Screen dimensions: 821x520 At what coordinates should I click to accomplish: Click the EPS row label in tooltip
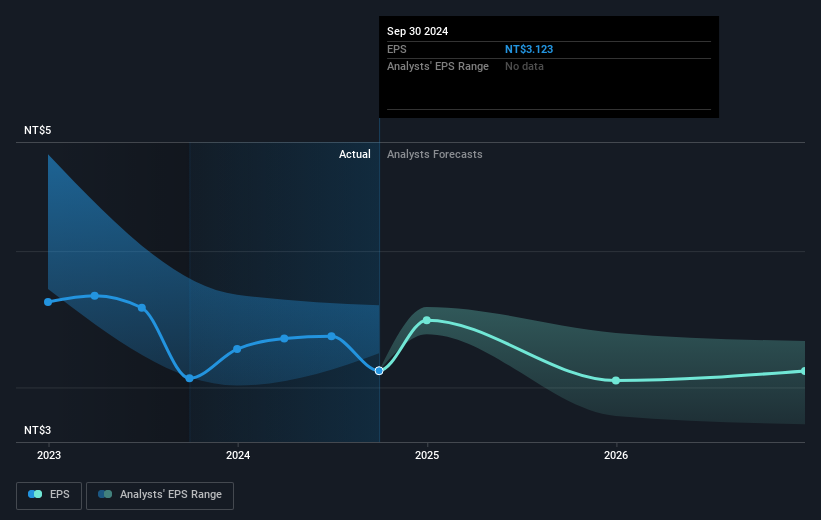pos(396,49)
